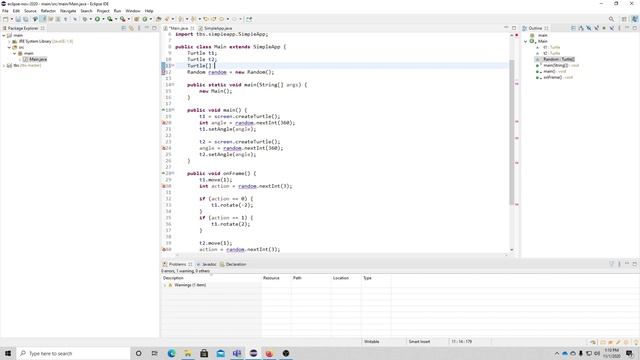Viewport: 640px width, 360px height.
Task: Click Microsoft Teams taskbar icon
Action: pyautogui.click(x=237, y=353)
